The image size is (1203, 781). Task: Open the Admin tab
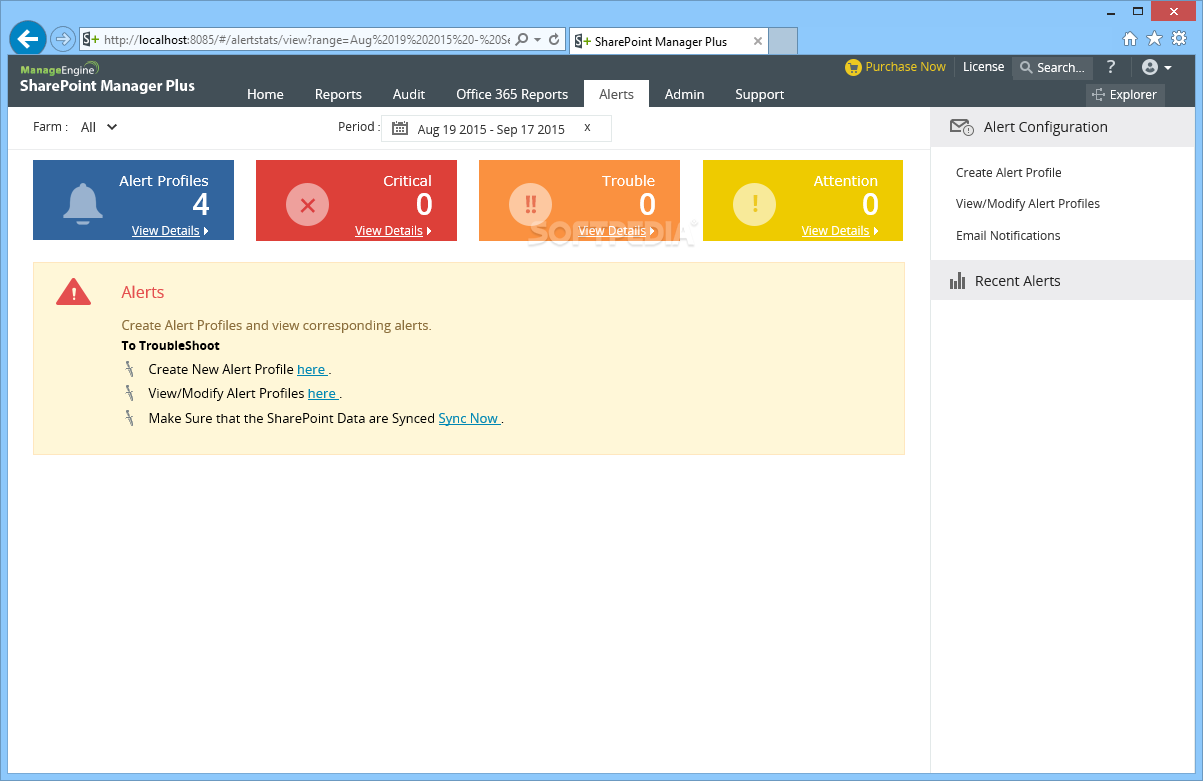[x=684, y=94]
